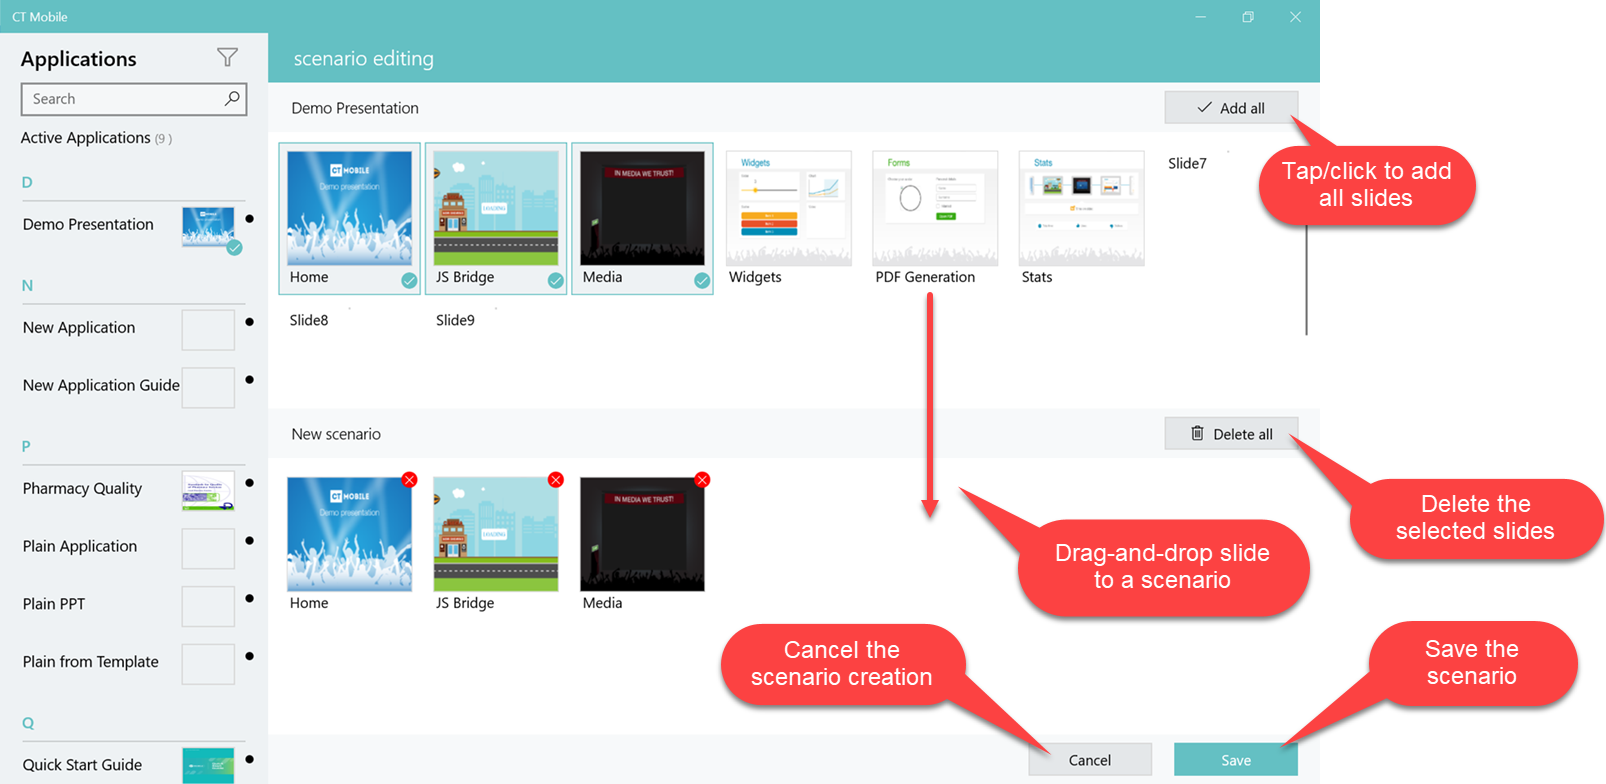Viewport: 1606px width, 784px height.
Task: Click Media thumbnail in New scenario
Action: tap(642, 534)
